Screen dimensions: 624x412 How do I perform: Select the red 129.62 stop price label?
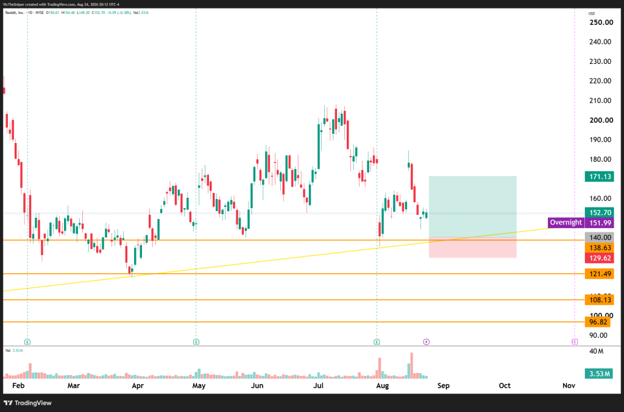coord(599,258)
